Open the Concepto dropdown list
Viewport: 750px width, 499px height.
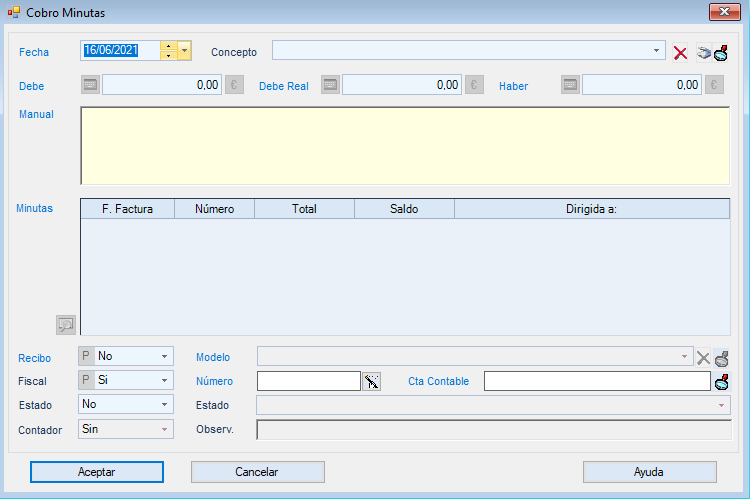pyautogui.click(x=656, y=50)
